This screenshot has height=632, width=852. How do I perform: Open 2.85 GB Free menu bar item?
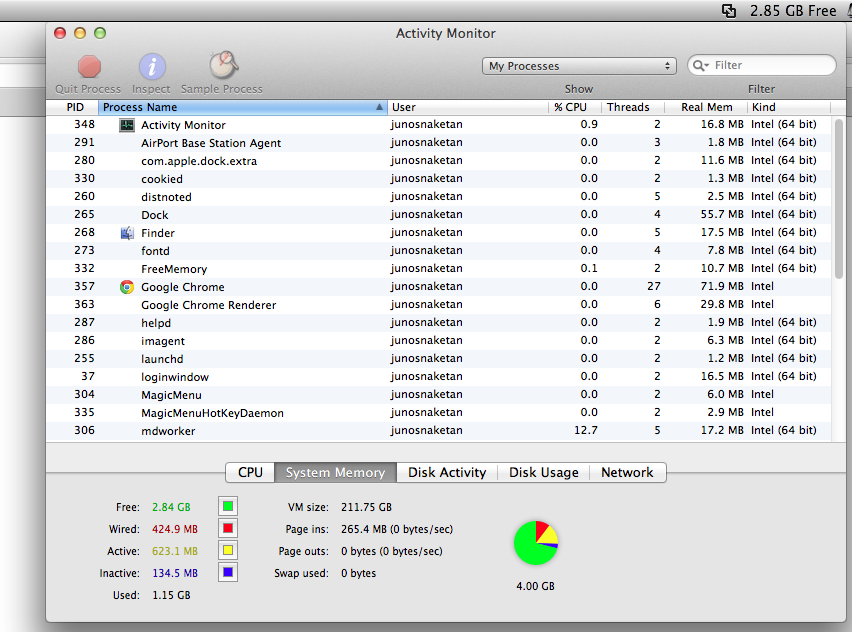click(x=793, y=11)
